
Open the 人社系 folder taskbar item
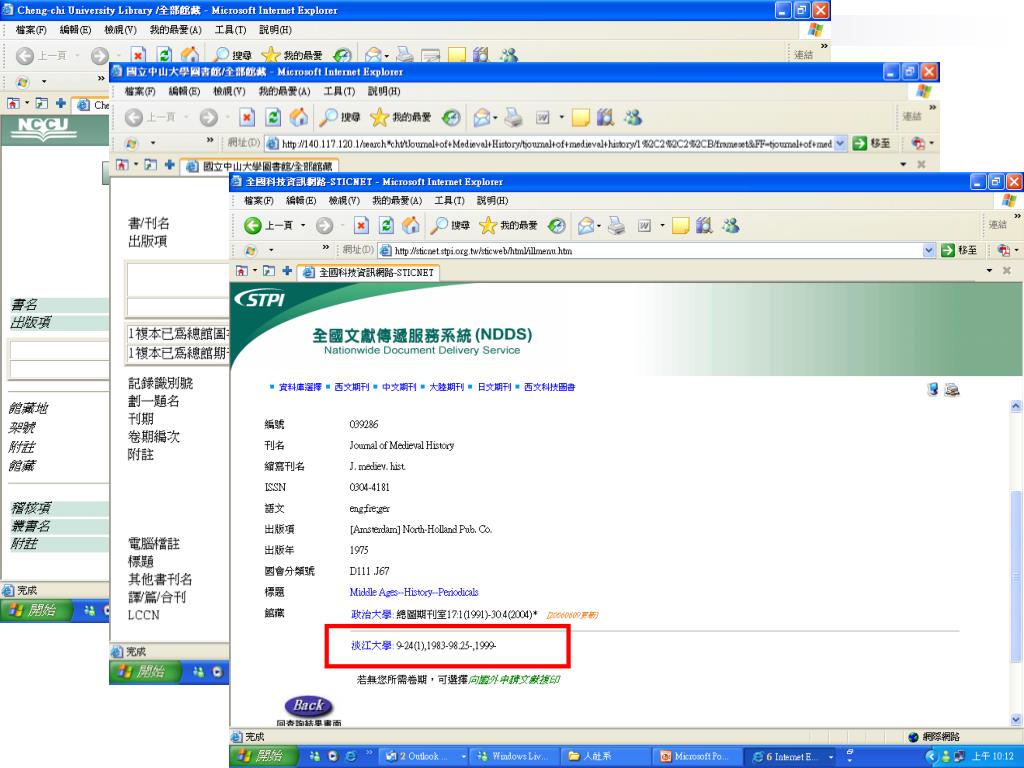pyautogui.click(x=605, y=757)
